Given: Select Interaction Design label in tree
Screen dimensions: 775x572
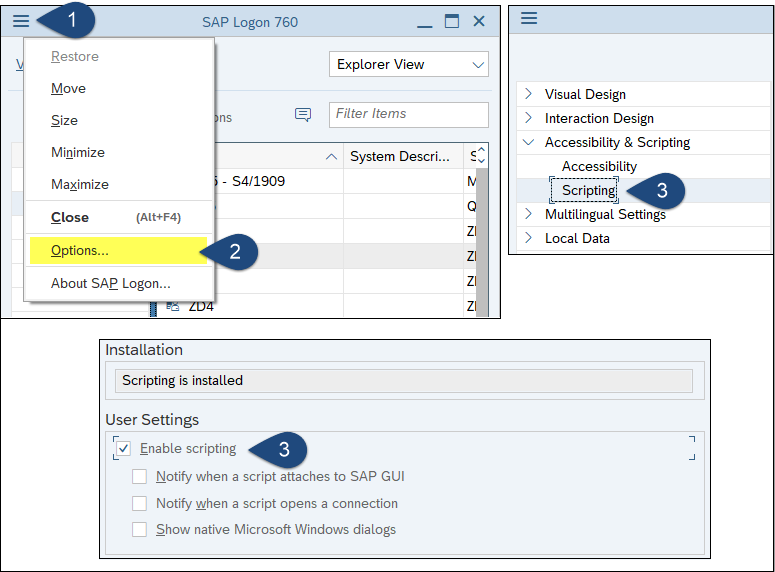Looking at the screenshot, I should pos(599,118).
